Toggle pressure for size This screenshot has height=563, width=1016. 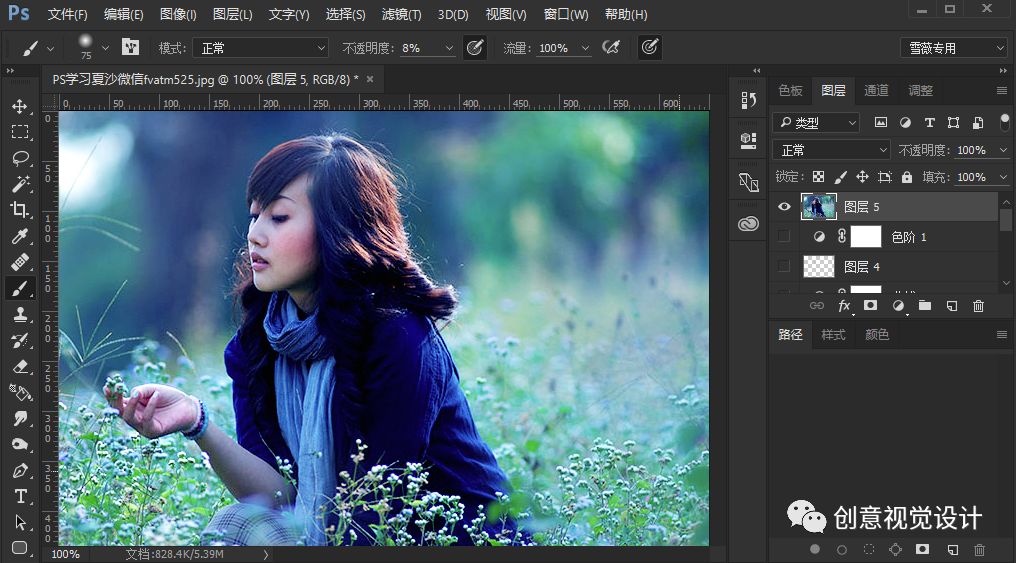(650, 47)
